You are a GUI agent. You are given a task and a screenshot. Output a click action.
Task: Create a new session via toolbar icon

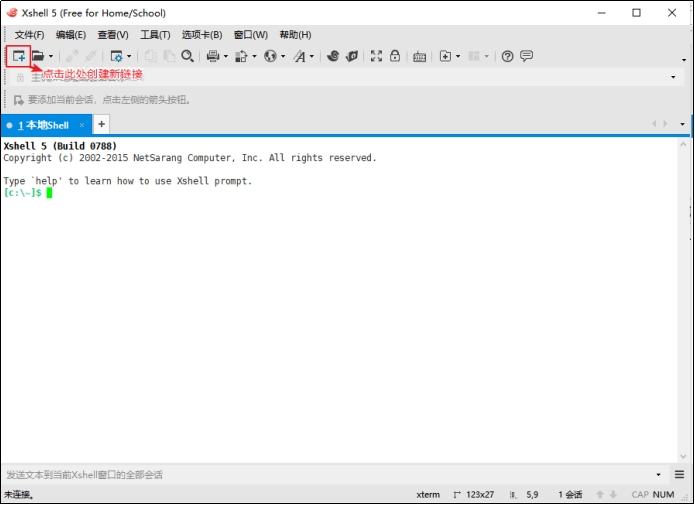(19, 56)
